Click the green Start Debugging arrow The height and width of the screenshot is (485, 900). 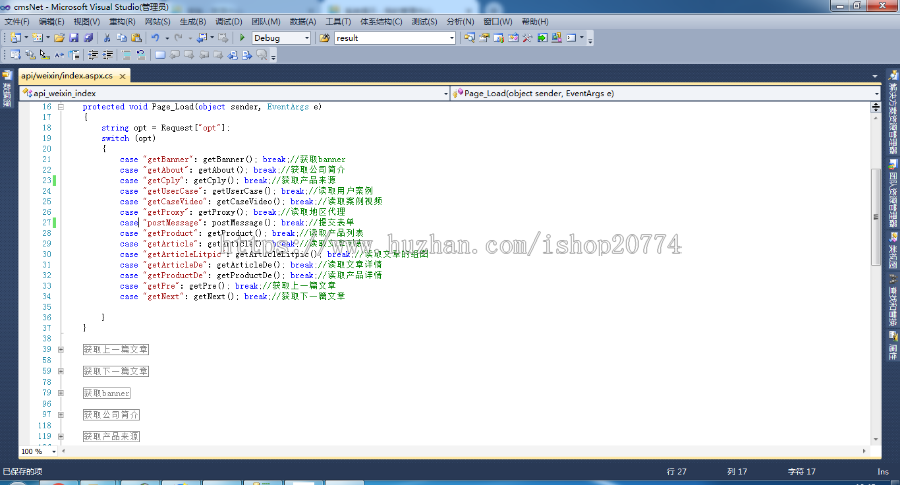click(x=240, y=38)
